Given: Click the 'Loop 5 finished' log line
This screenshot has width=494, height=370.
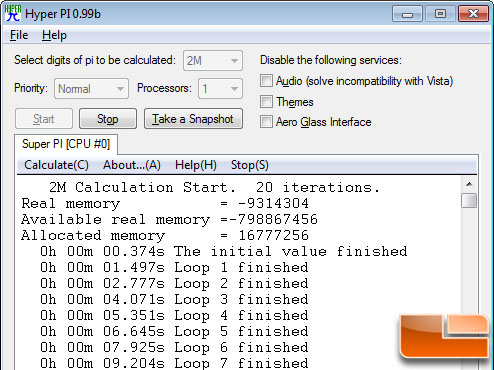Looking at the screenshot, I should [x=174, y=332].
